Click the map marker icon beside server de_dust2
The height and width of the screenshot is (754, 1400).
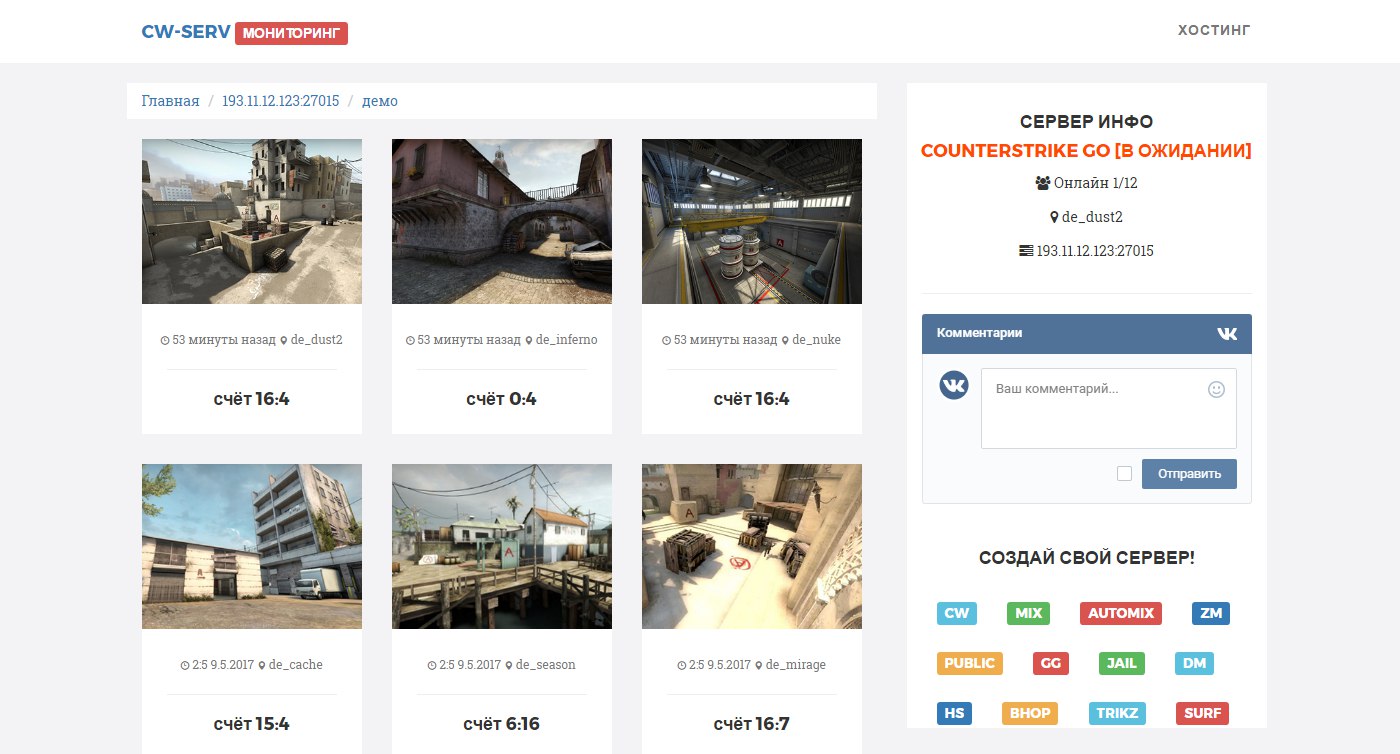coord(1054,217)
